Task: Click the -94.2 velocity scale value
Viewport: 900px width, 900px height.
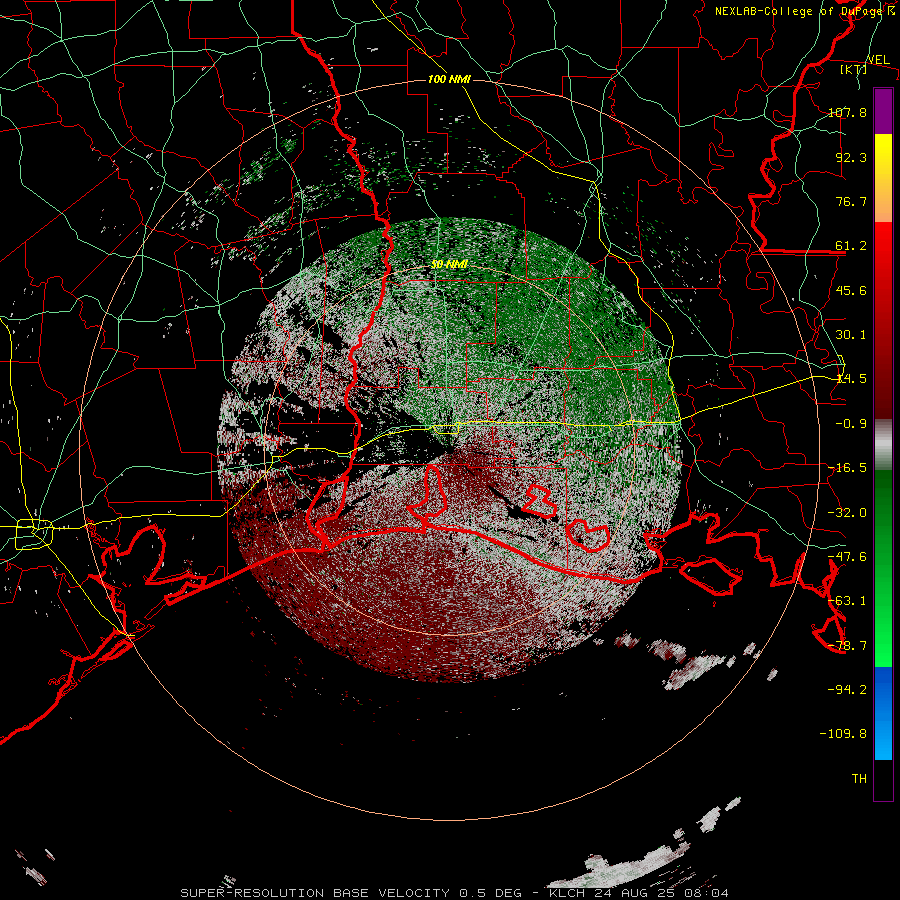Action: pos(847,689)
